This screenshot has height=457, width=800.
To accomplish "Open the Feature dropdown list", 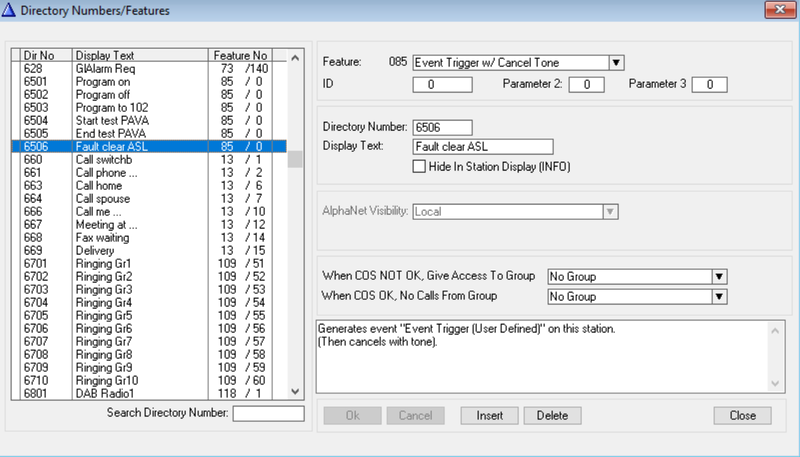I will [616, 63].
